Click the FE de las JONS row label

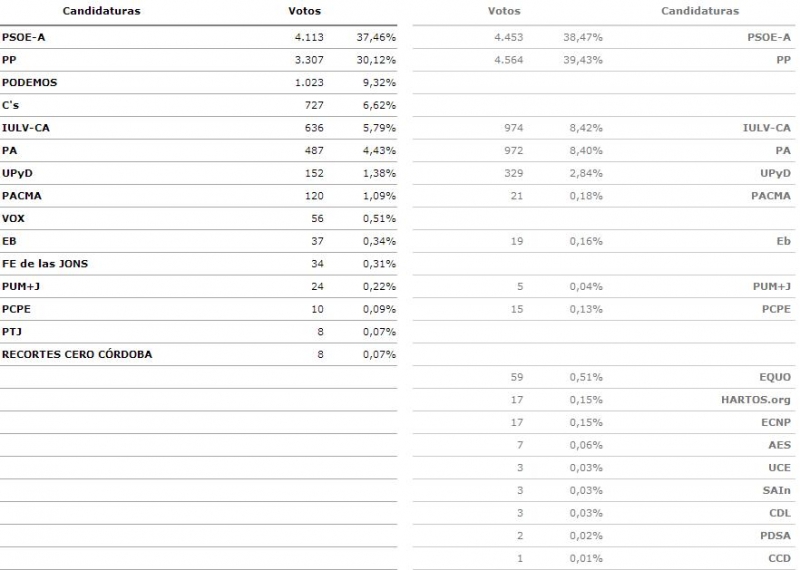click(x=46, y=264)
